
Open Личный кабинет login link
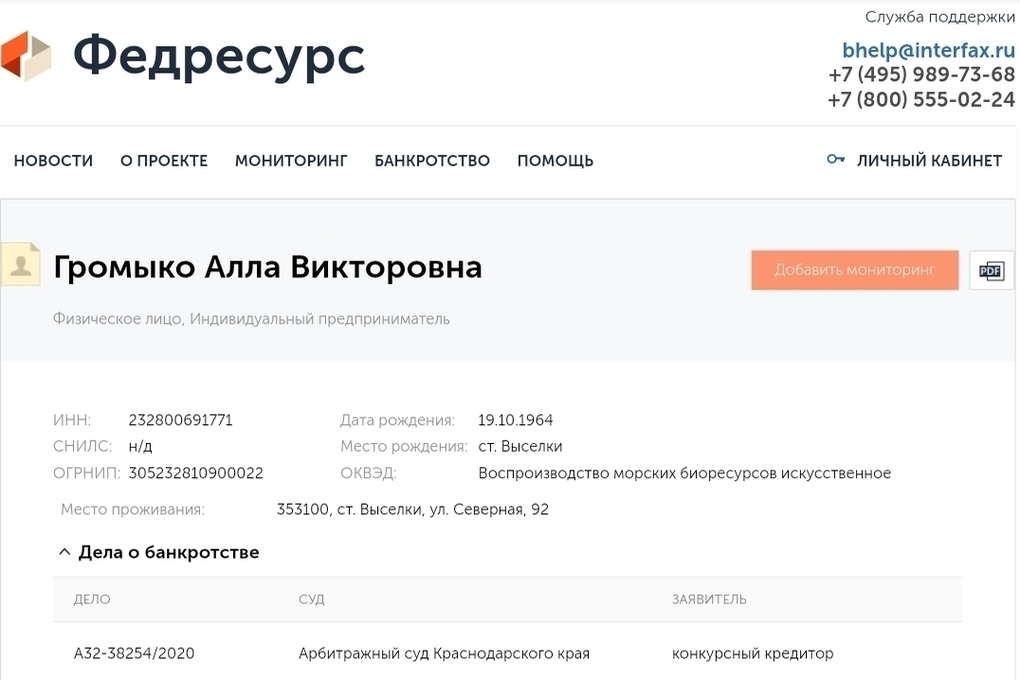(x=929, y=160)
